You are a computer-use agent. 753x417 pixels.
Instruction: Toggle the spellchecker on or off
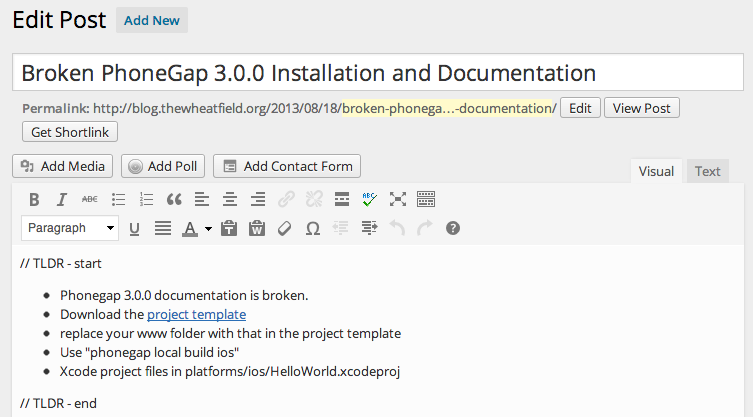370,199
